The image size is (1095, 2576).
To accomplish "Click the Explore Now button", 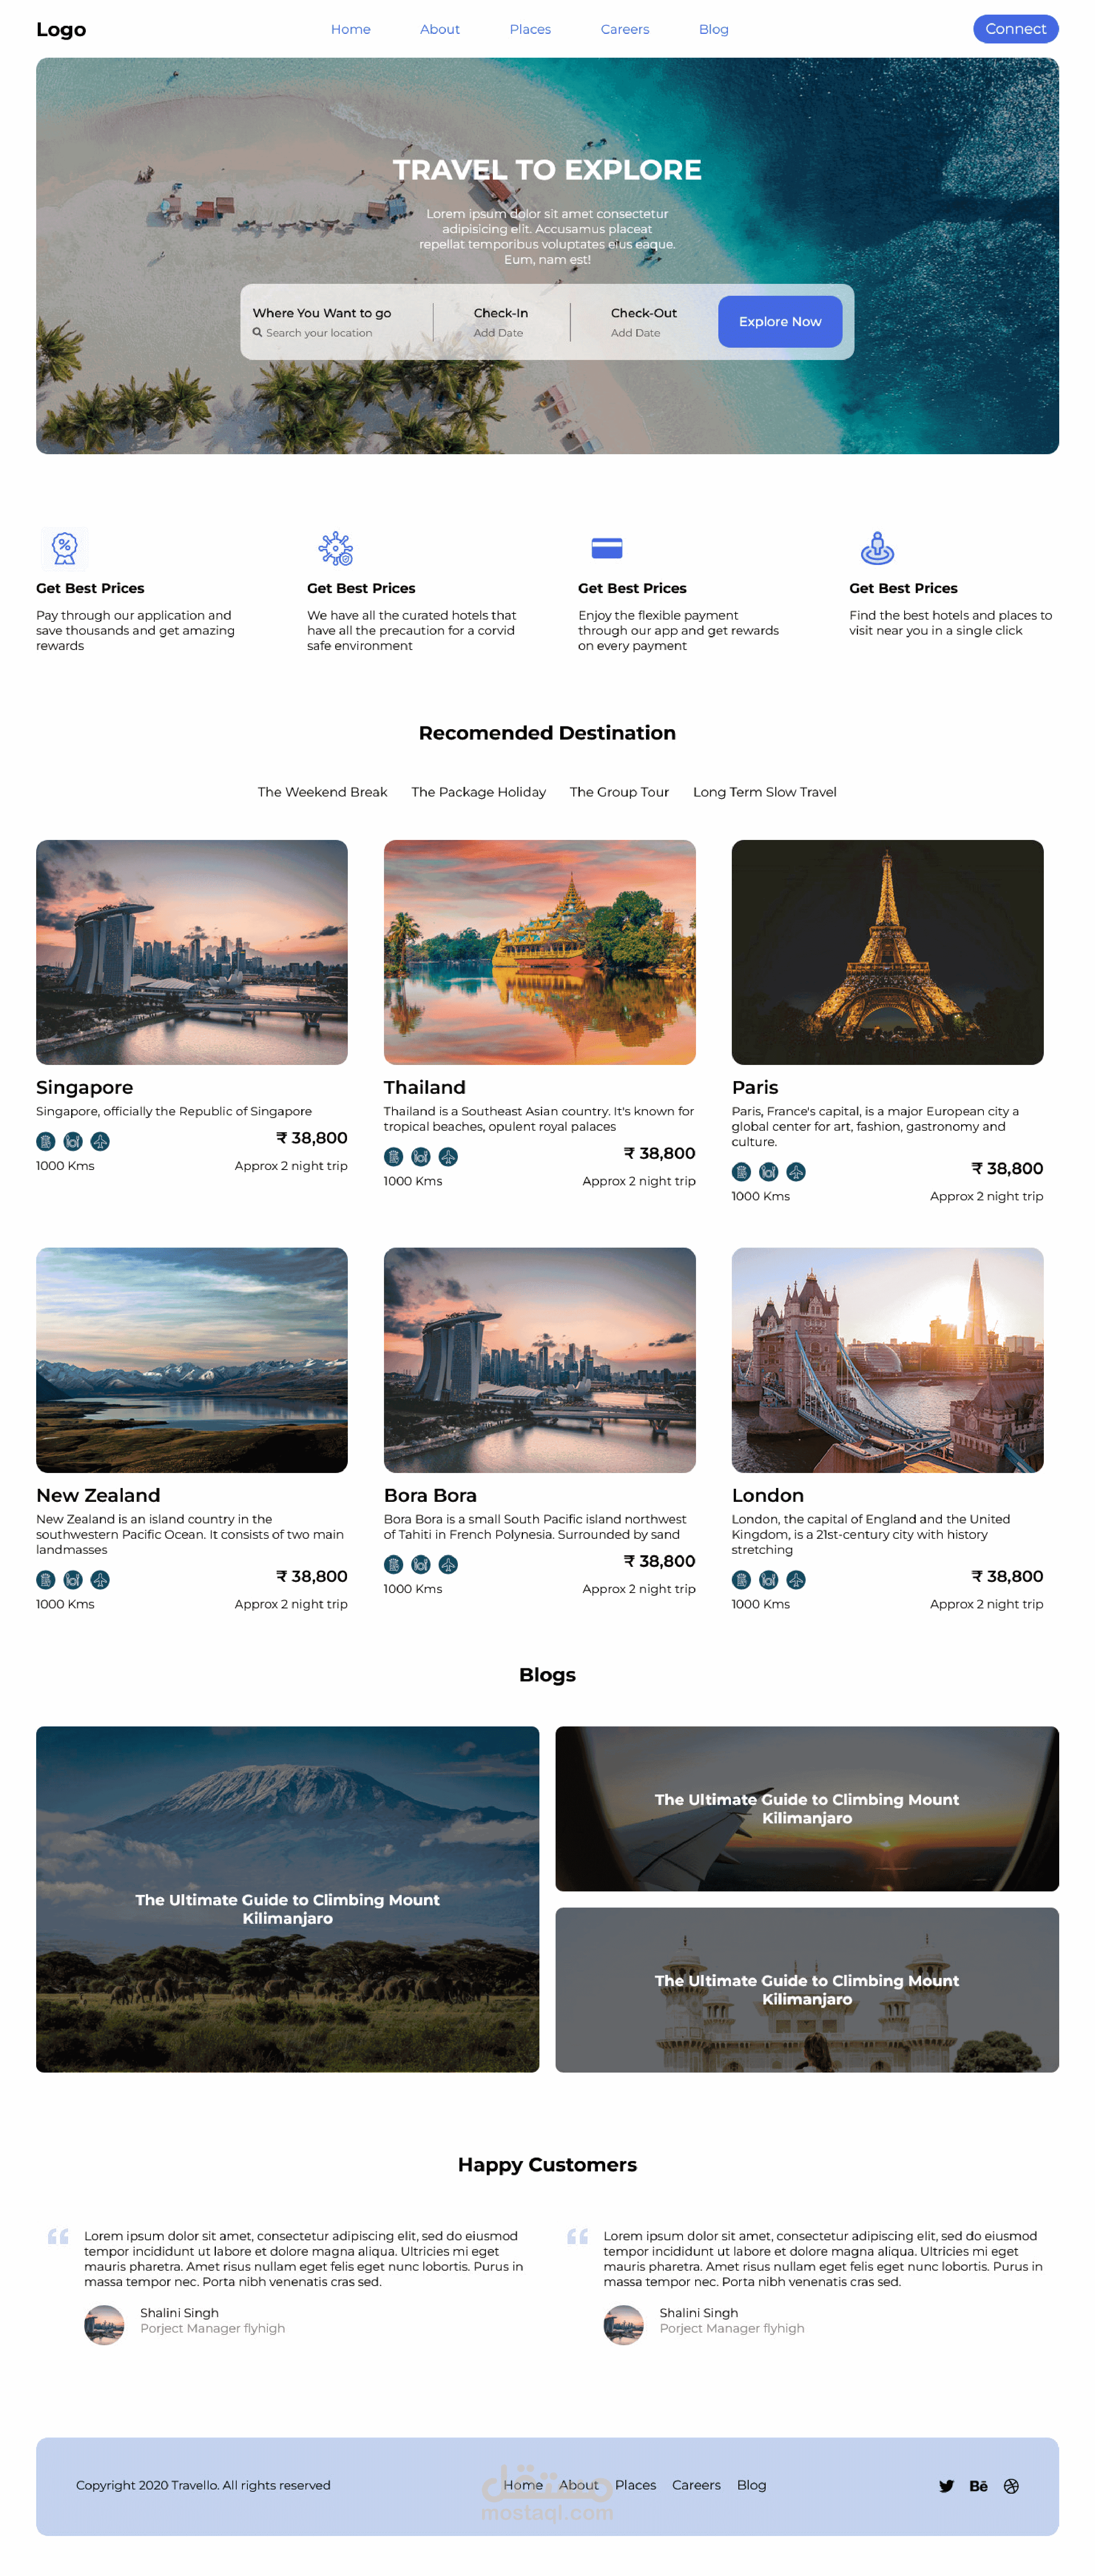I will (x=779, y=321).
